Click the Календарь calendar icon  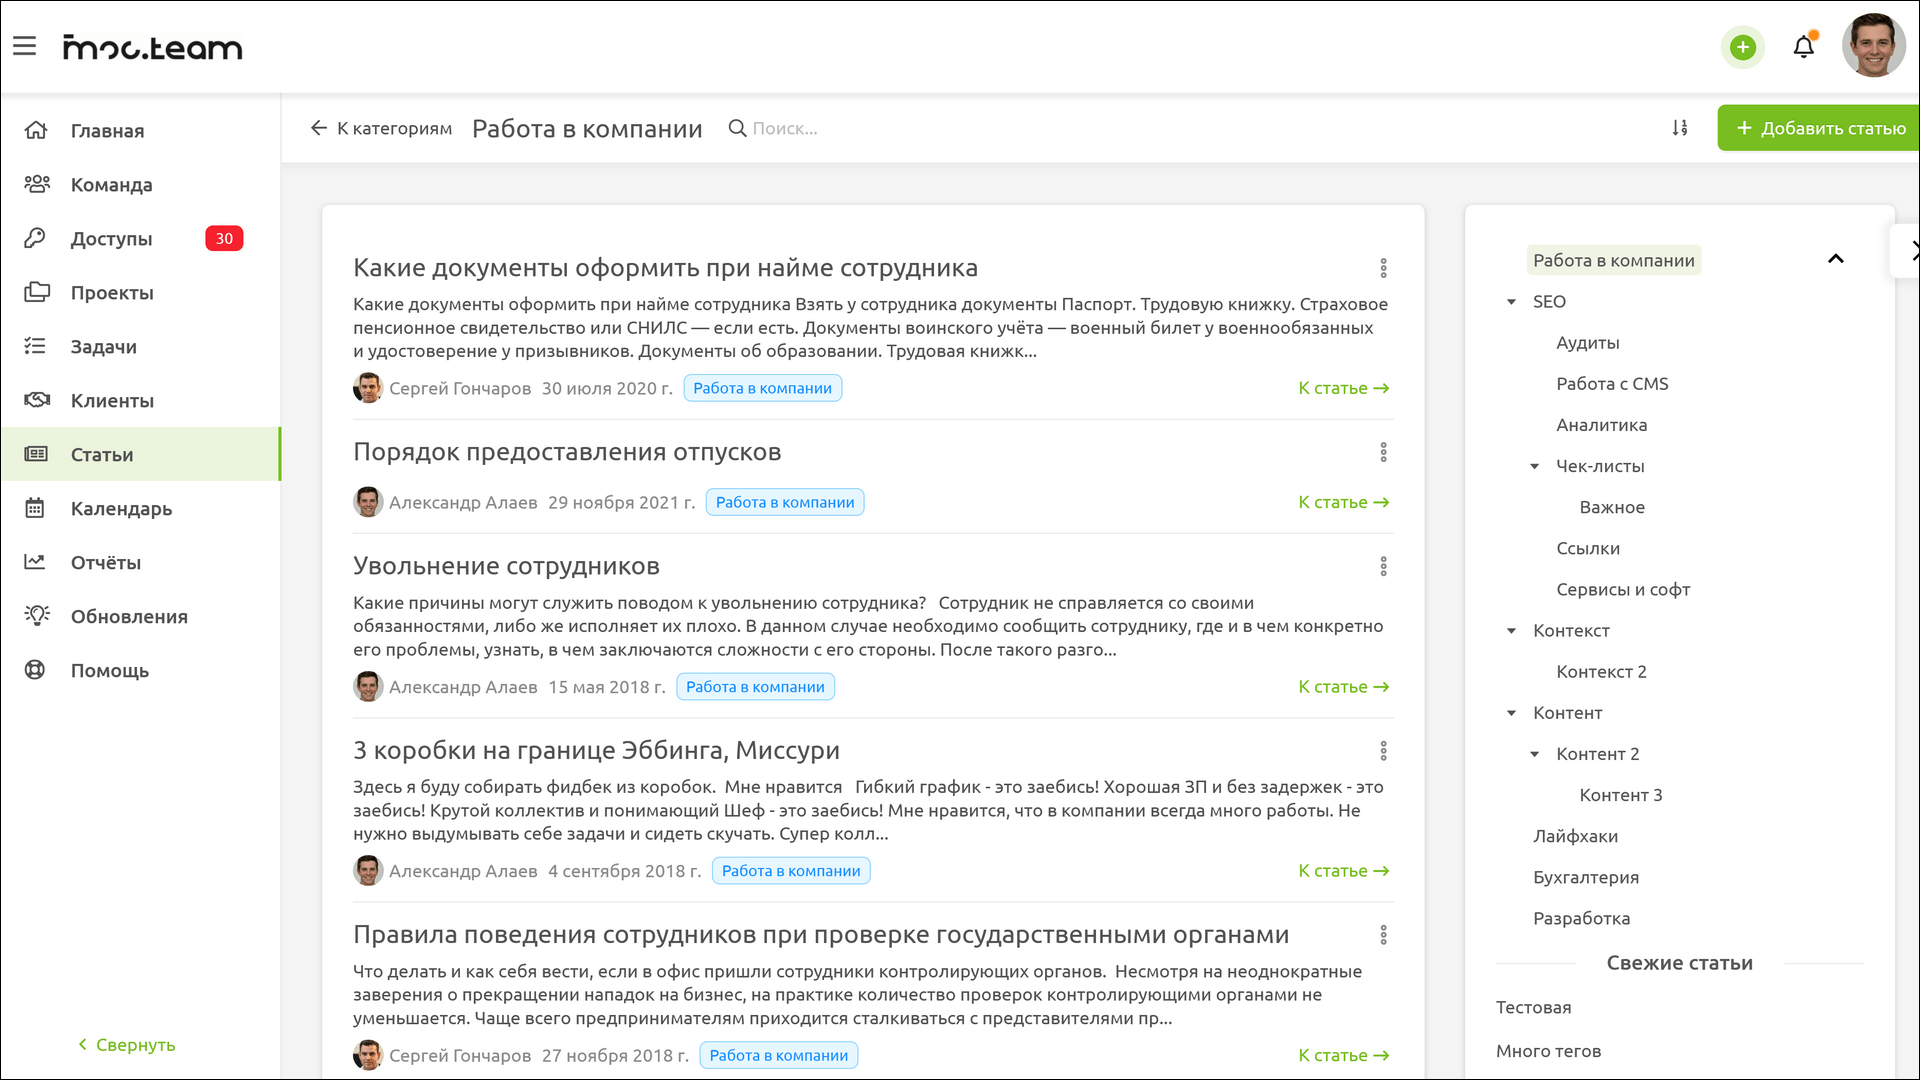tap(35, 508)
